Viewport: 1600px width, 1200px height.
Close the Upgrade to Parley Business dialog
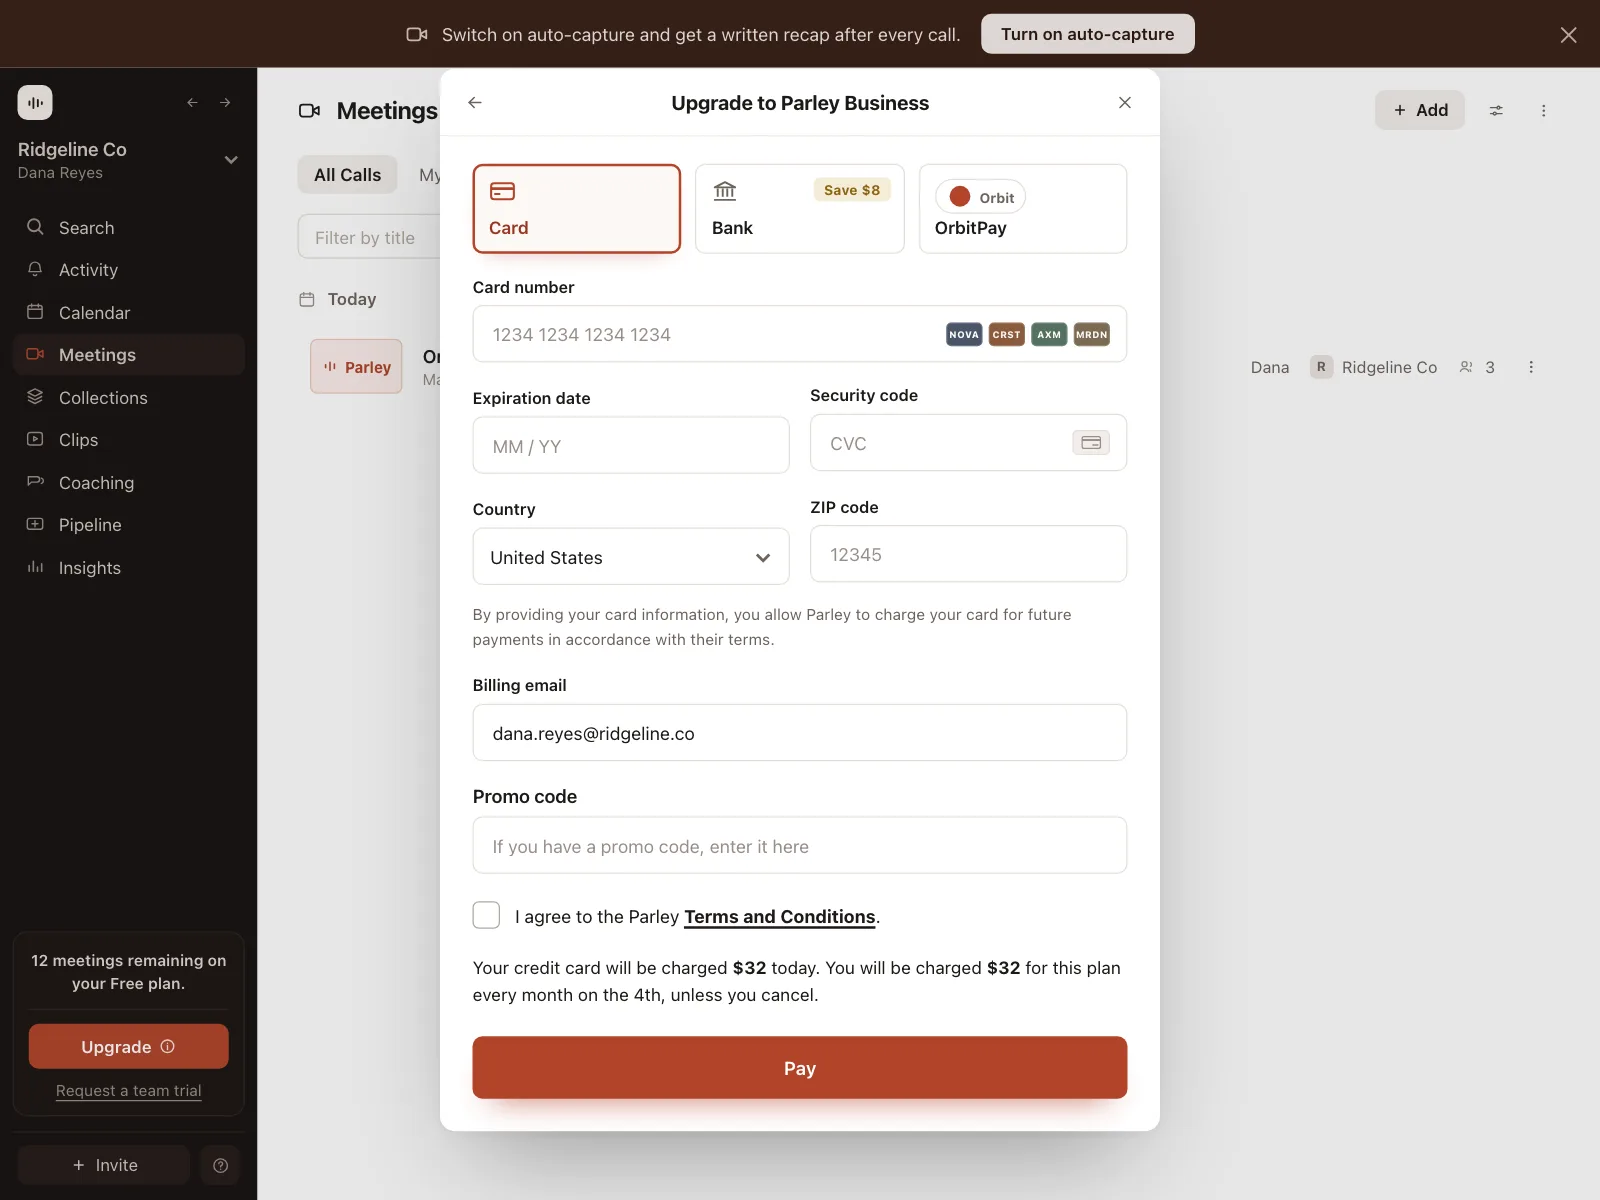click(1125, 102)
